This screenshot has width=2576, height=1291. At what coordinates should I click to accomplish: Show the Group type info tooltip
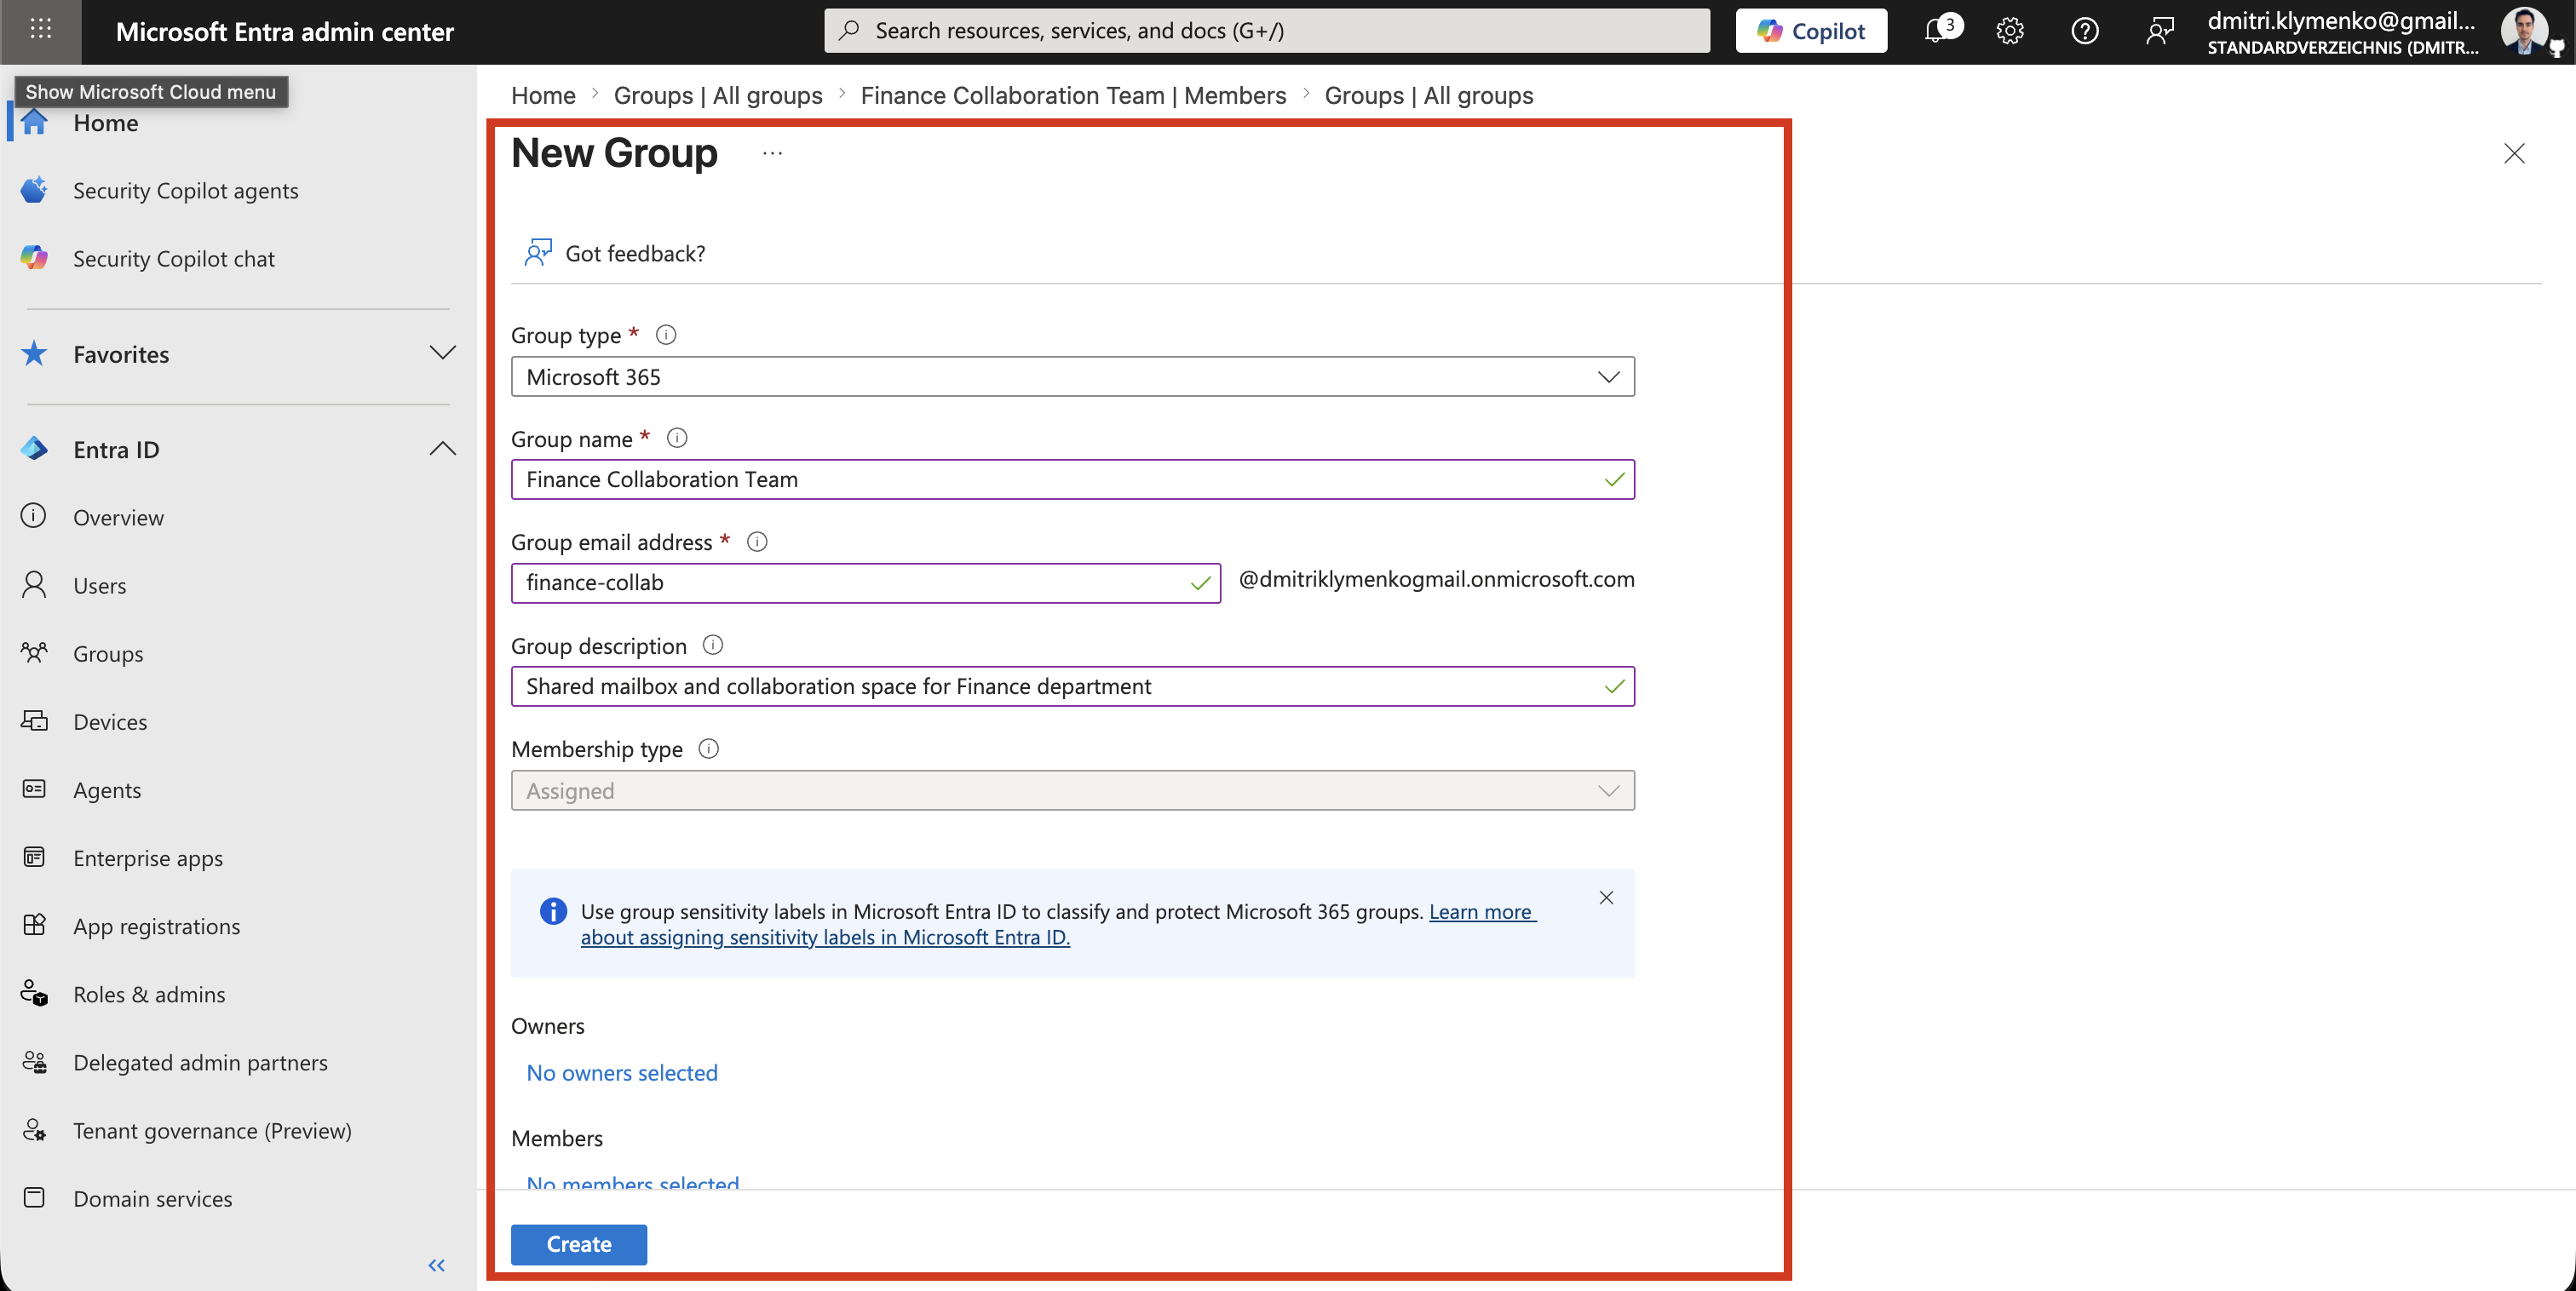click(x=666, y=335)
